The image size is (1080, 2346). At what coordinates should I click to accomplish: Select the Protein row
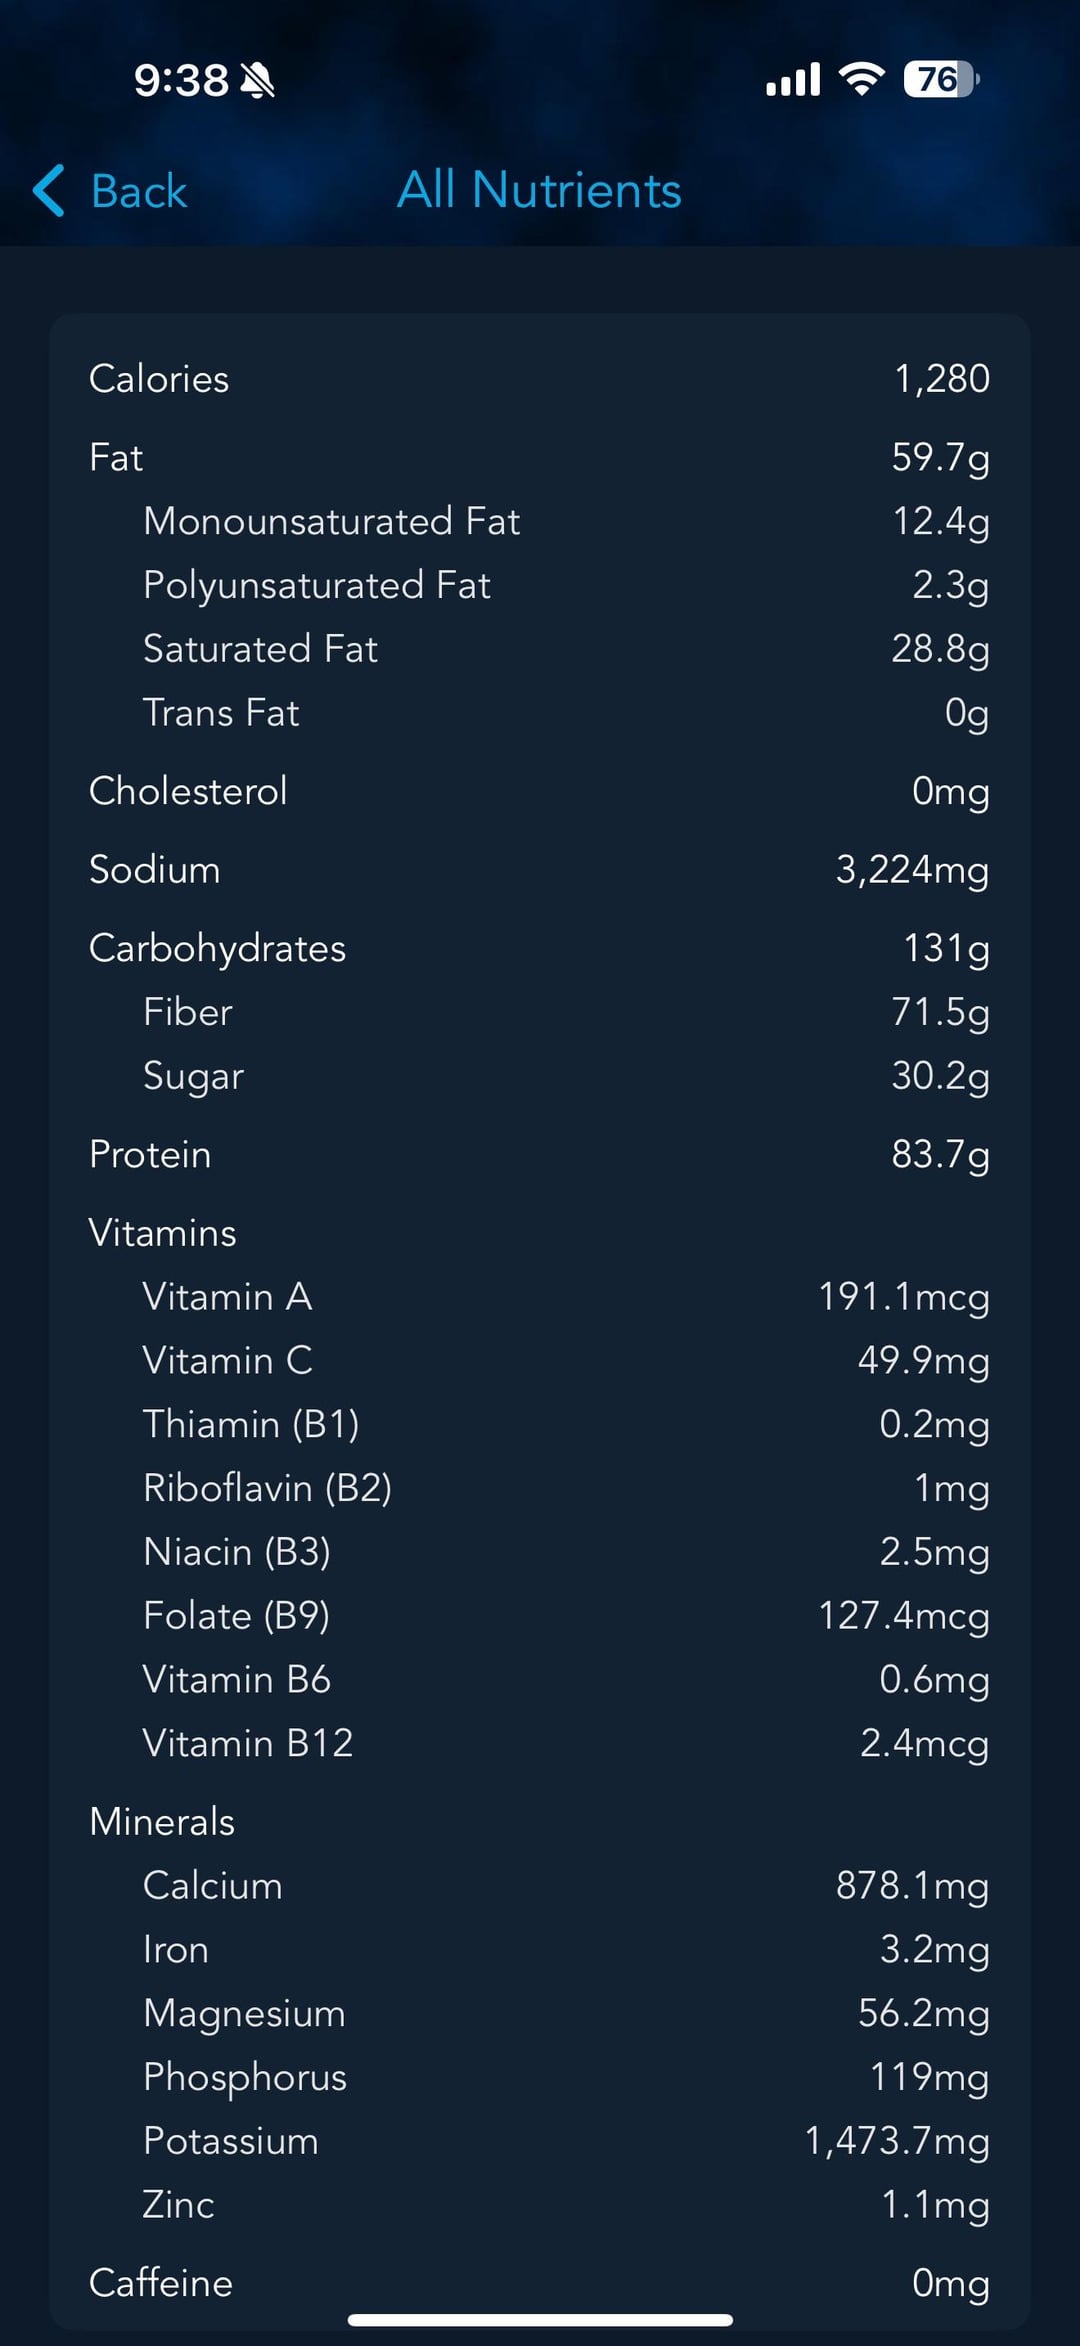pyautogui.click(x=540, y=1154)
